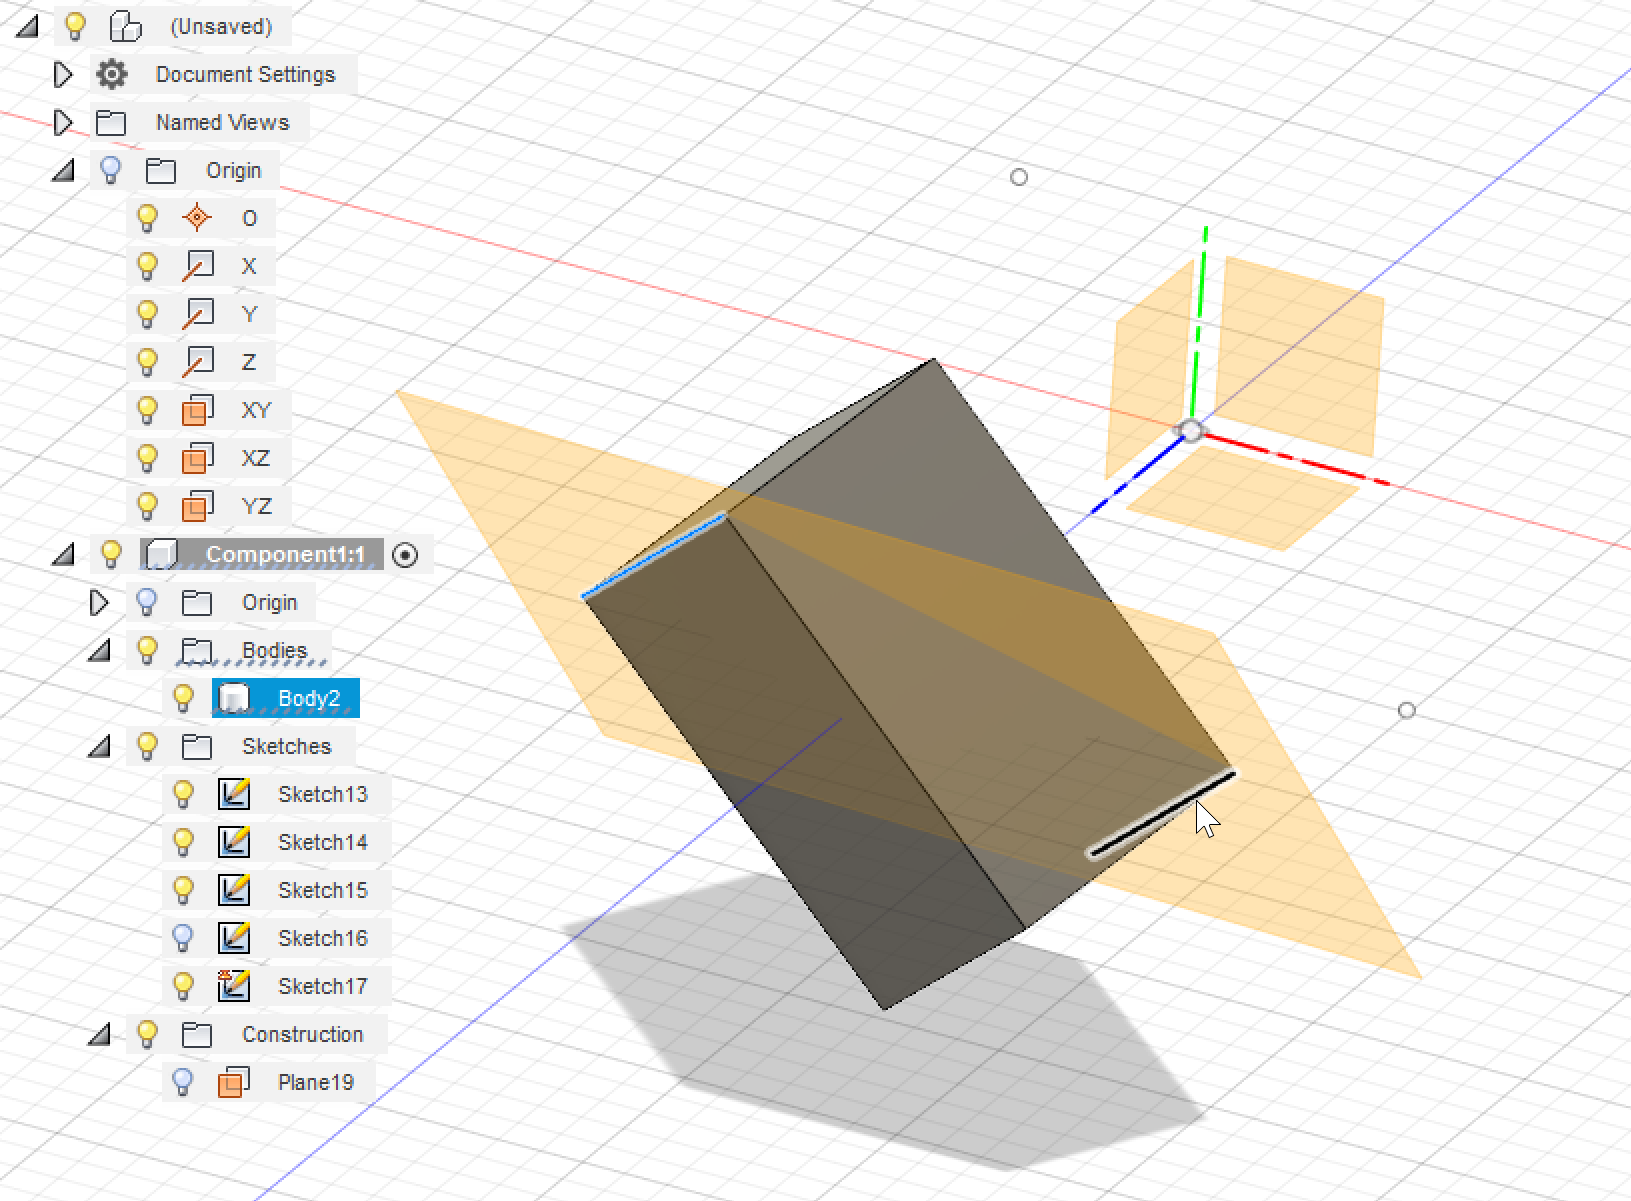
Task: Select the Construction folder label
Action: click(303, 1034)
